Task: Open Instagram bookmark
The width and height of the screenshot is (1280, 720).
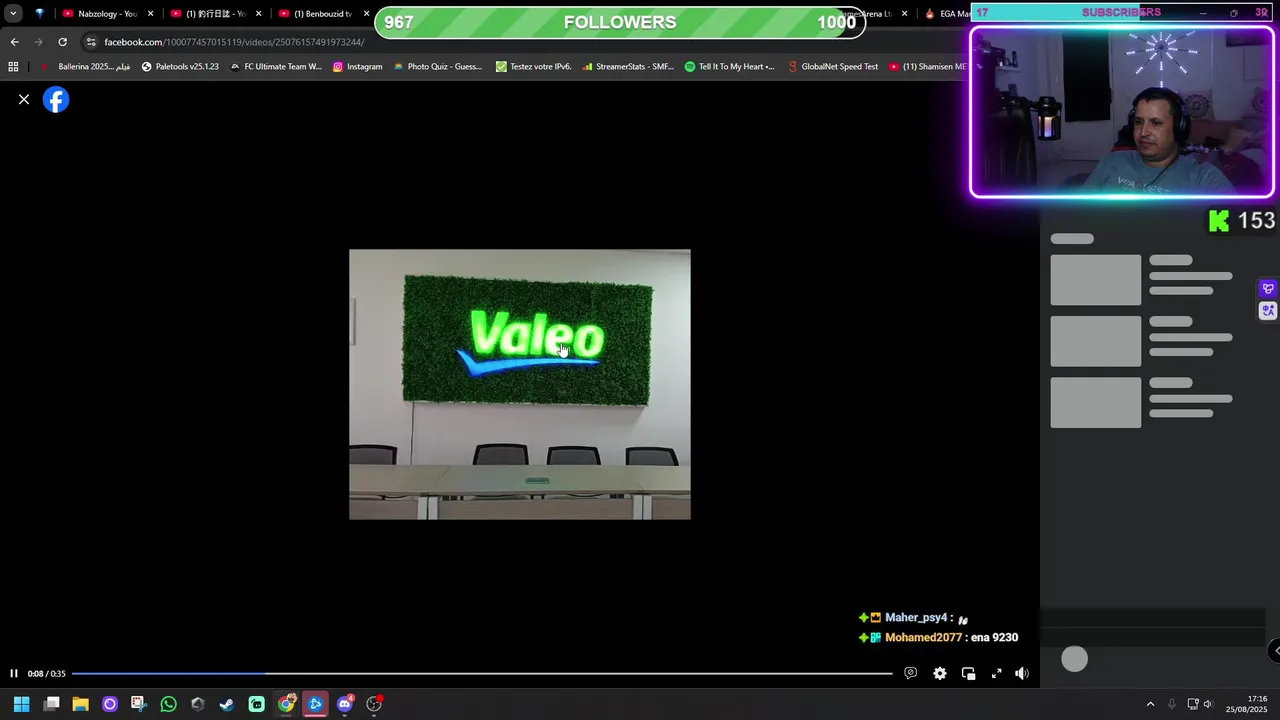Action: click(x=357, y=67)
